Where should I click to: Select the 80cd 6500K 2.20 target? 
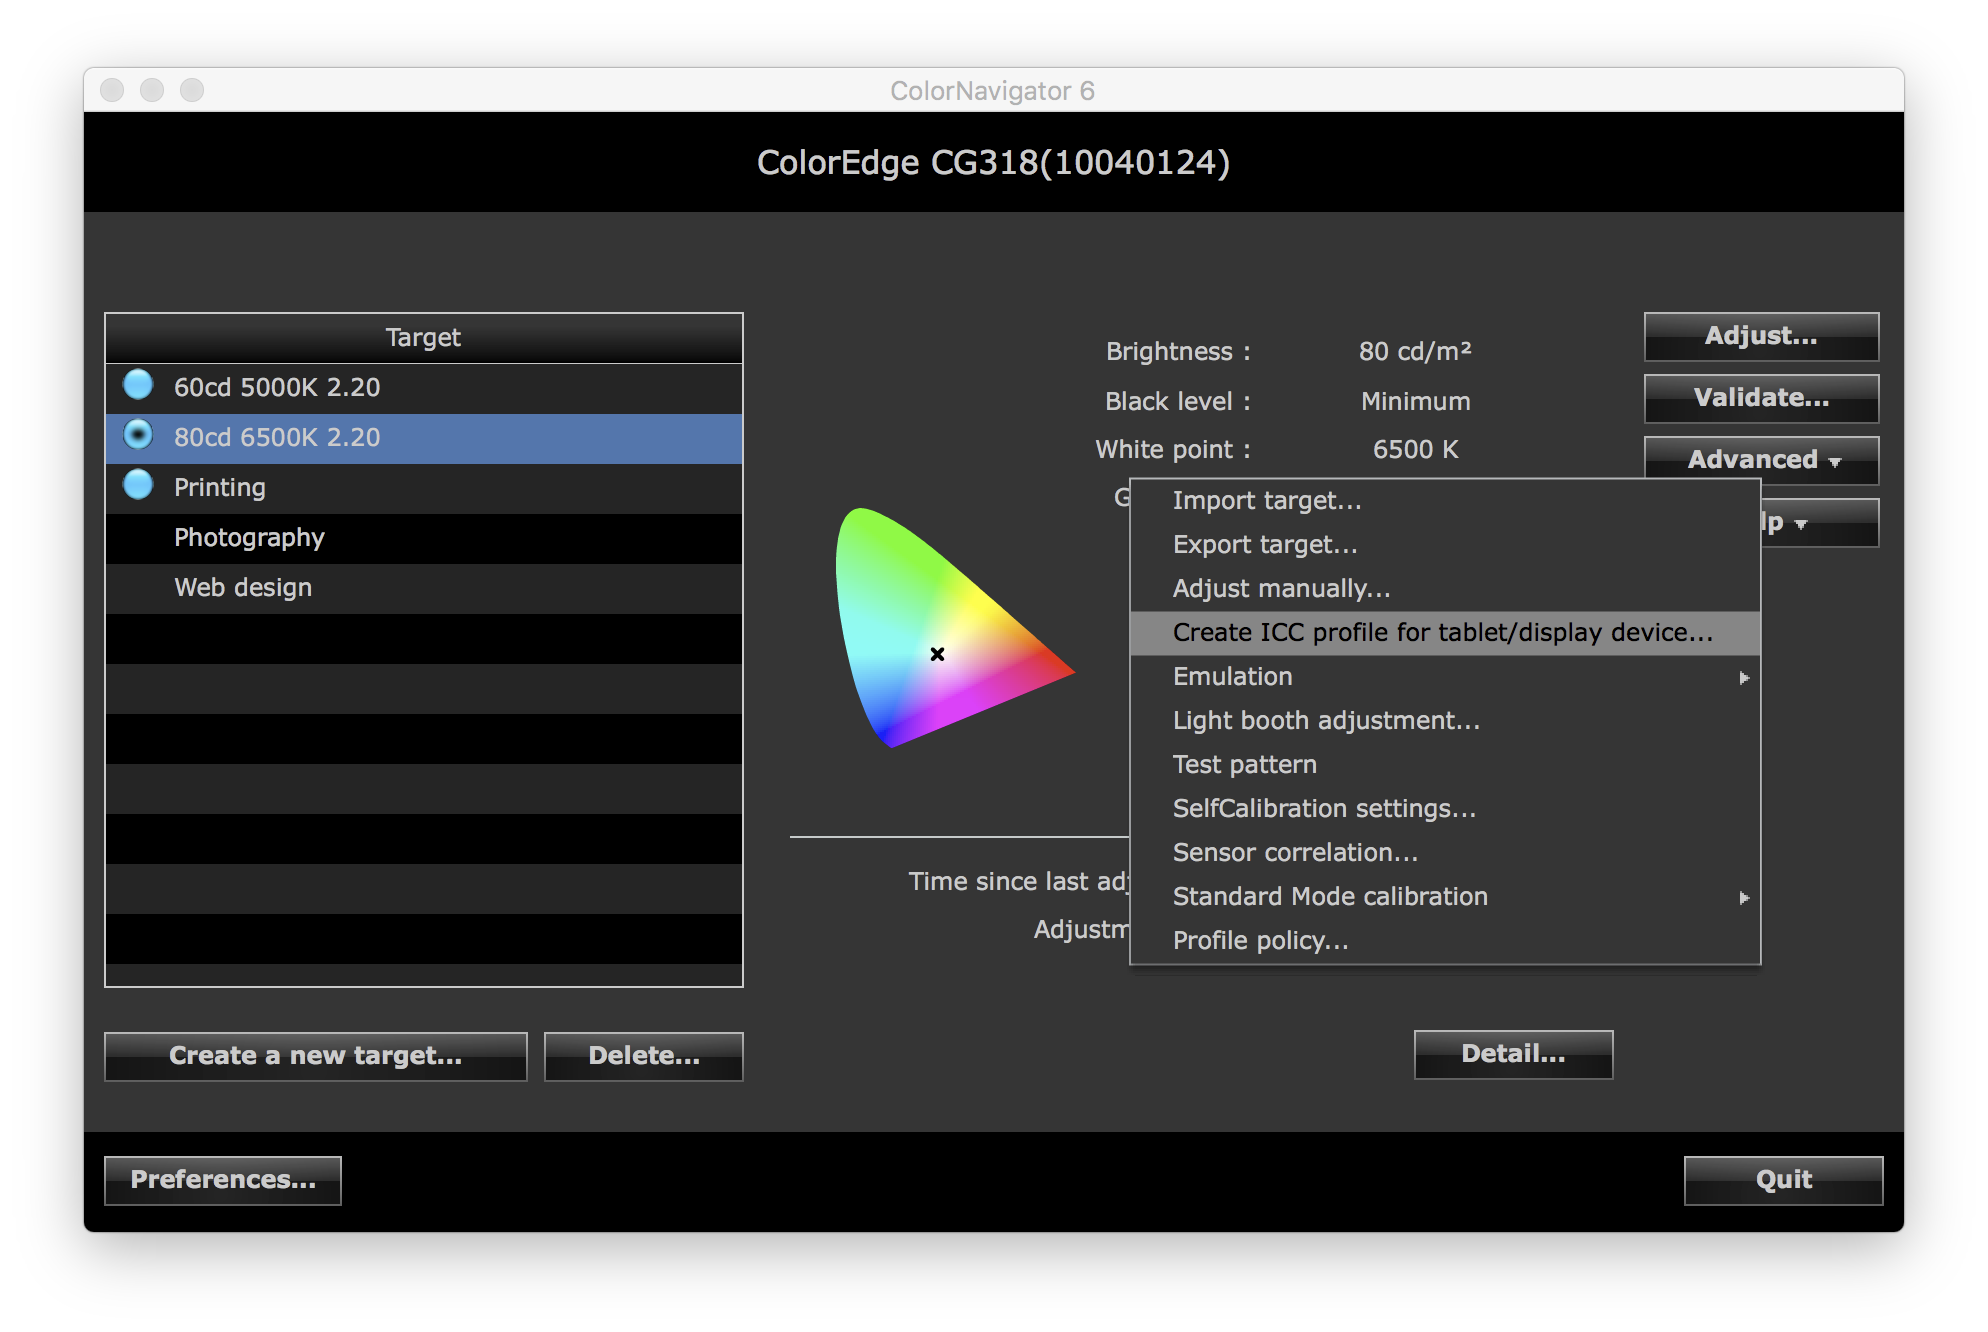pyautogui.click(x=424, y=438)
